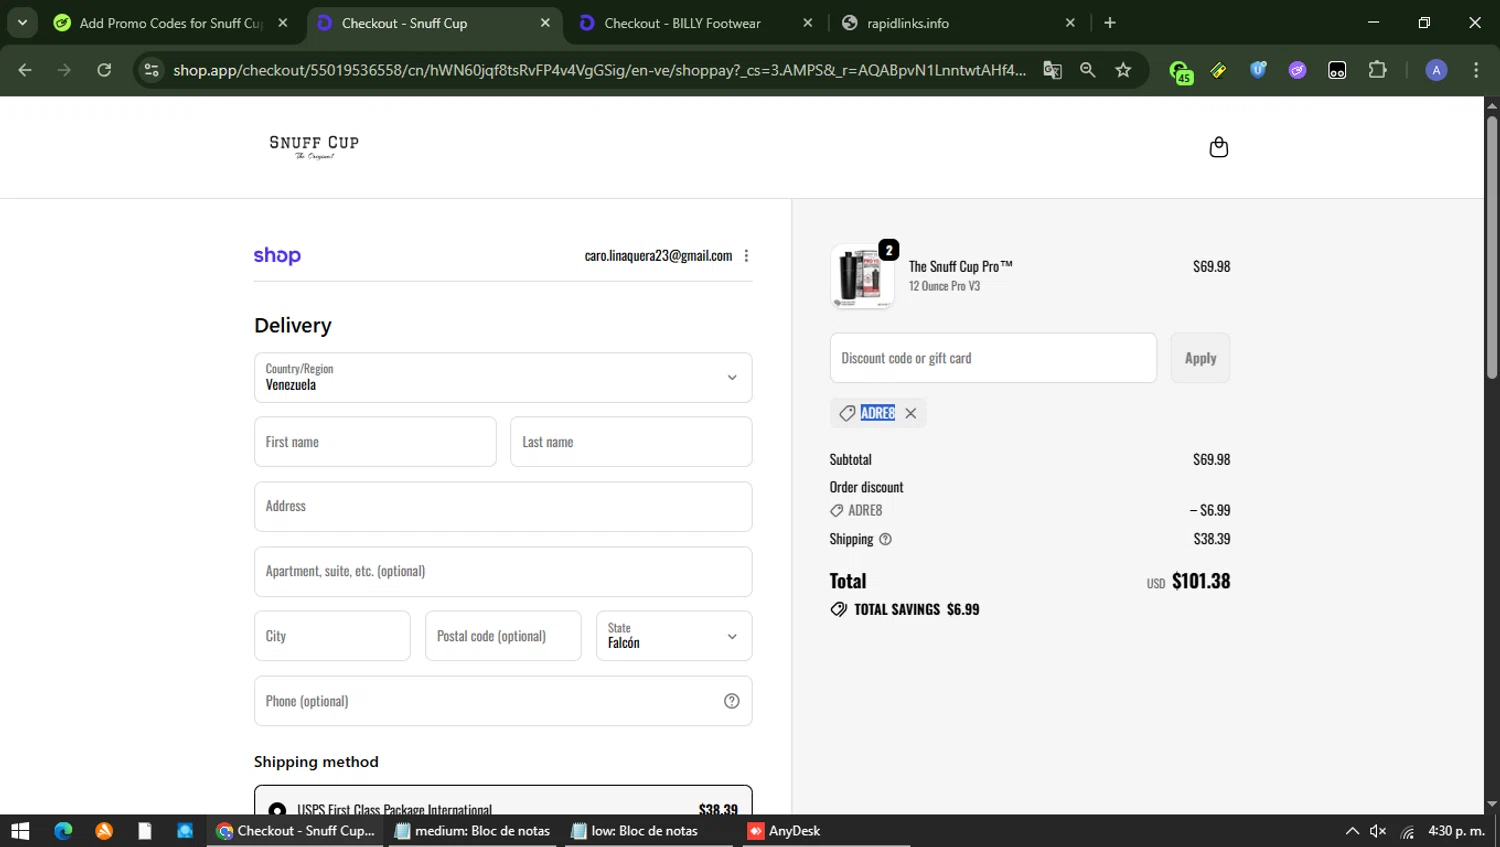Screen dimensions: 1500x847
Task: Click the Address input field
Action: point(503,506)
